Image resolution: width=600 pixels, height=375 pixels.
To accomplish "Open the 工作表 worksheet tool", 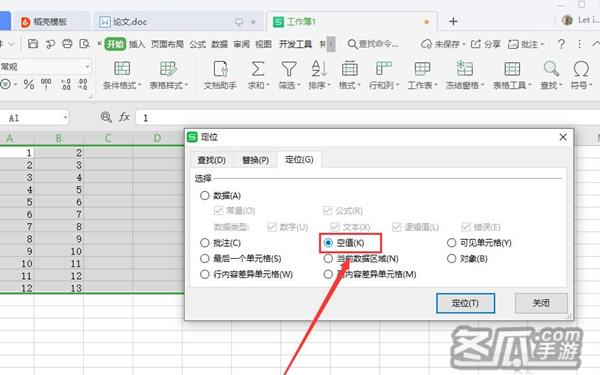I will point(422,75).
